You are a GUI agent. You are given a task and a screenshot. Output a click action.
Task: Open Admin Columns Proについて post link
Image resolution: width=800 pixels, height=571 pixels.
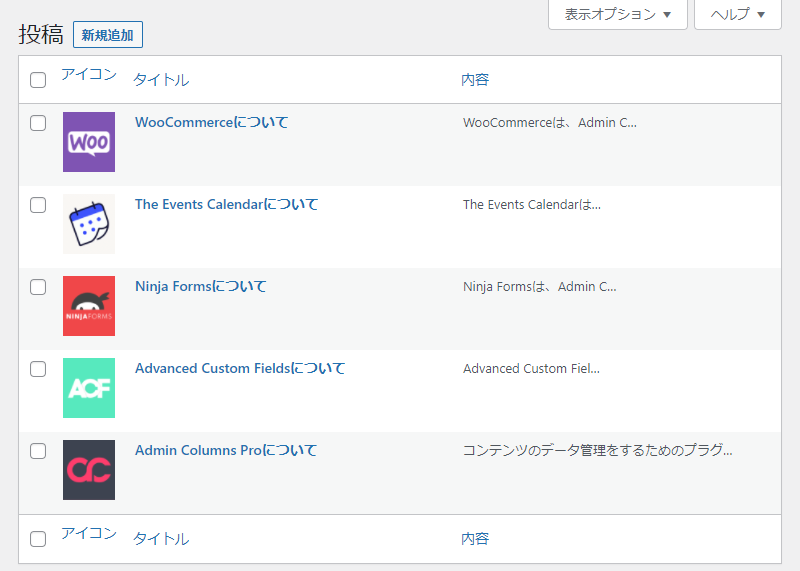click(226, 451)
